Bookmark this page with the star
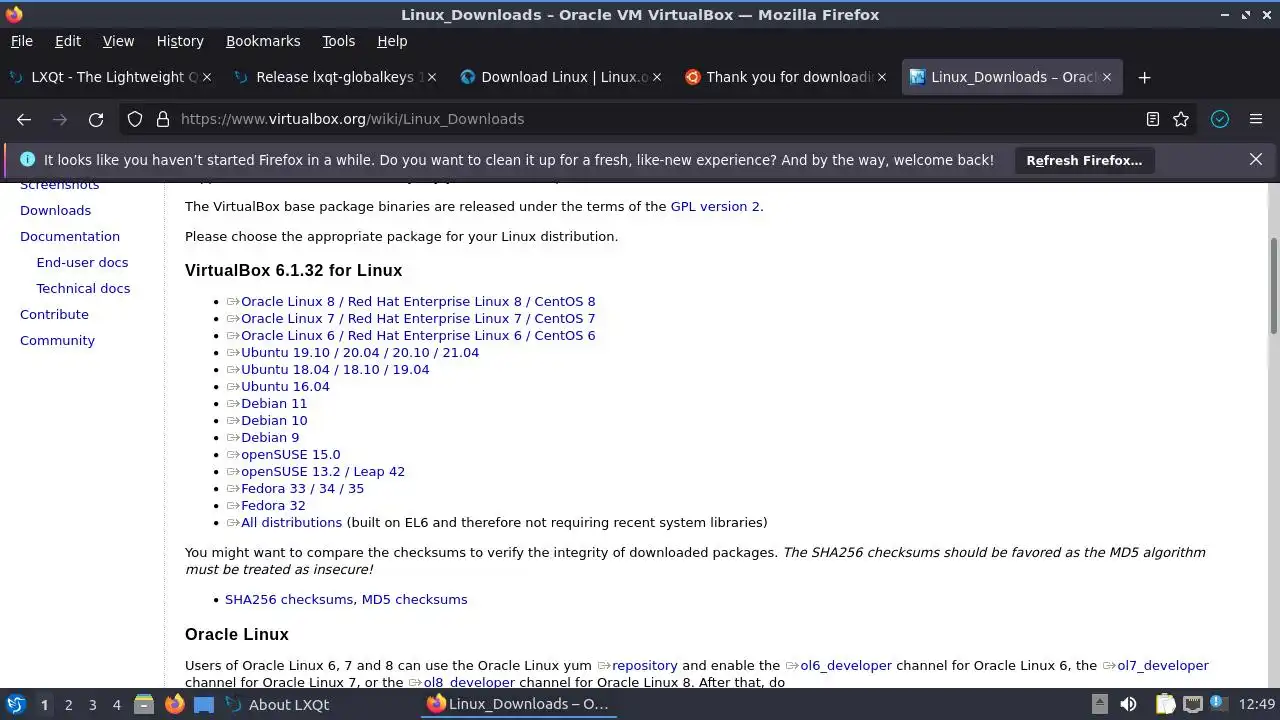 coord(1181,119)
